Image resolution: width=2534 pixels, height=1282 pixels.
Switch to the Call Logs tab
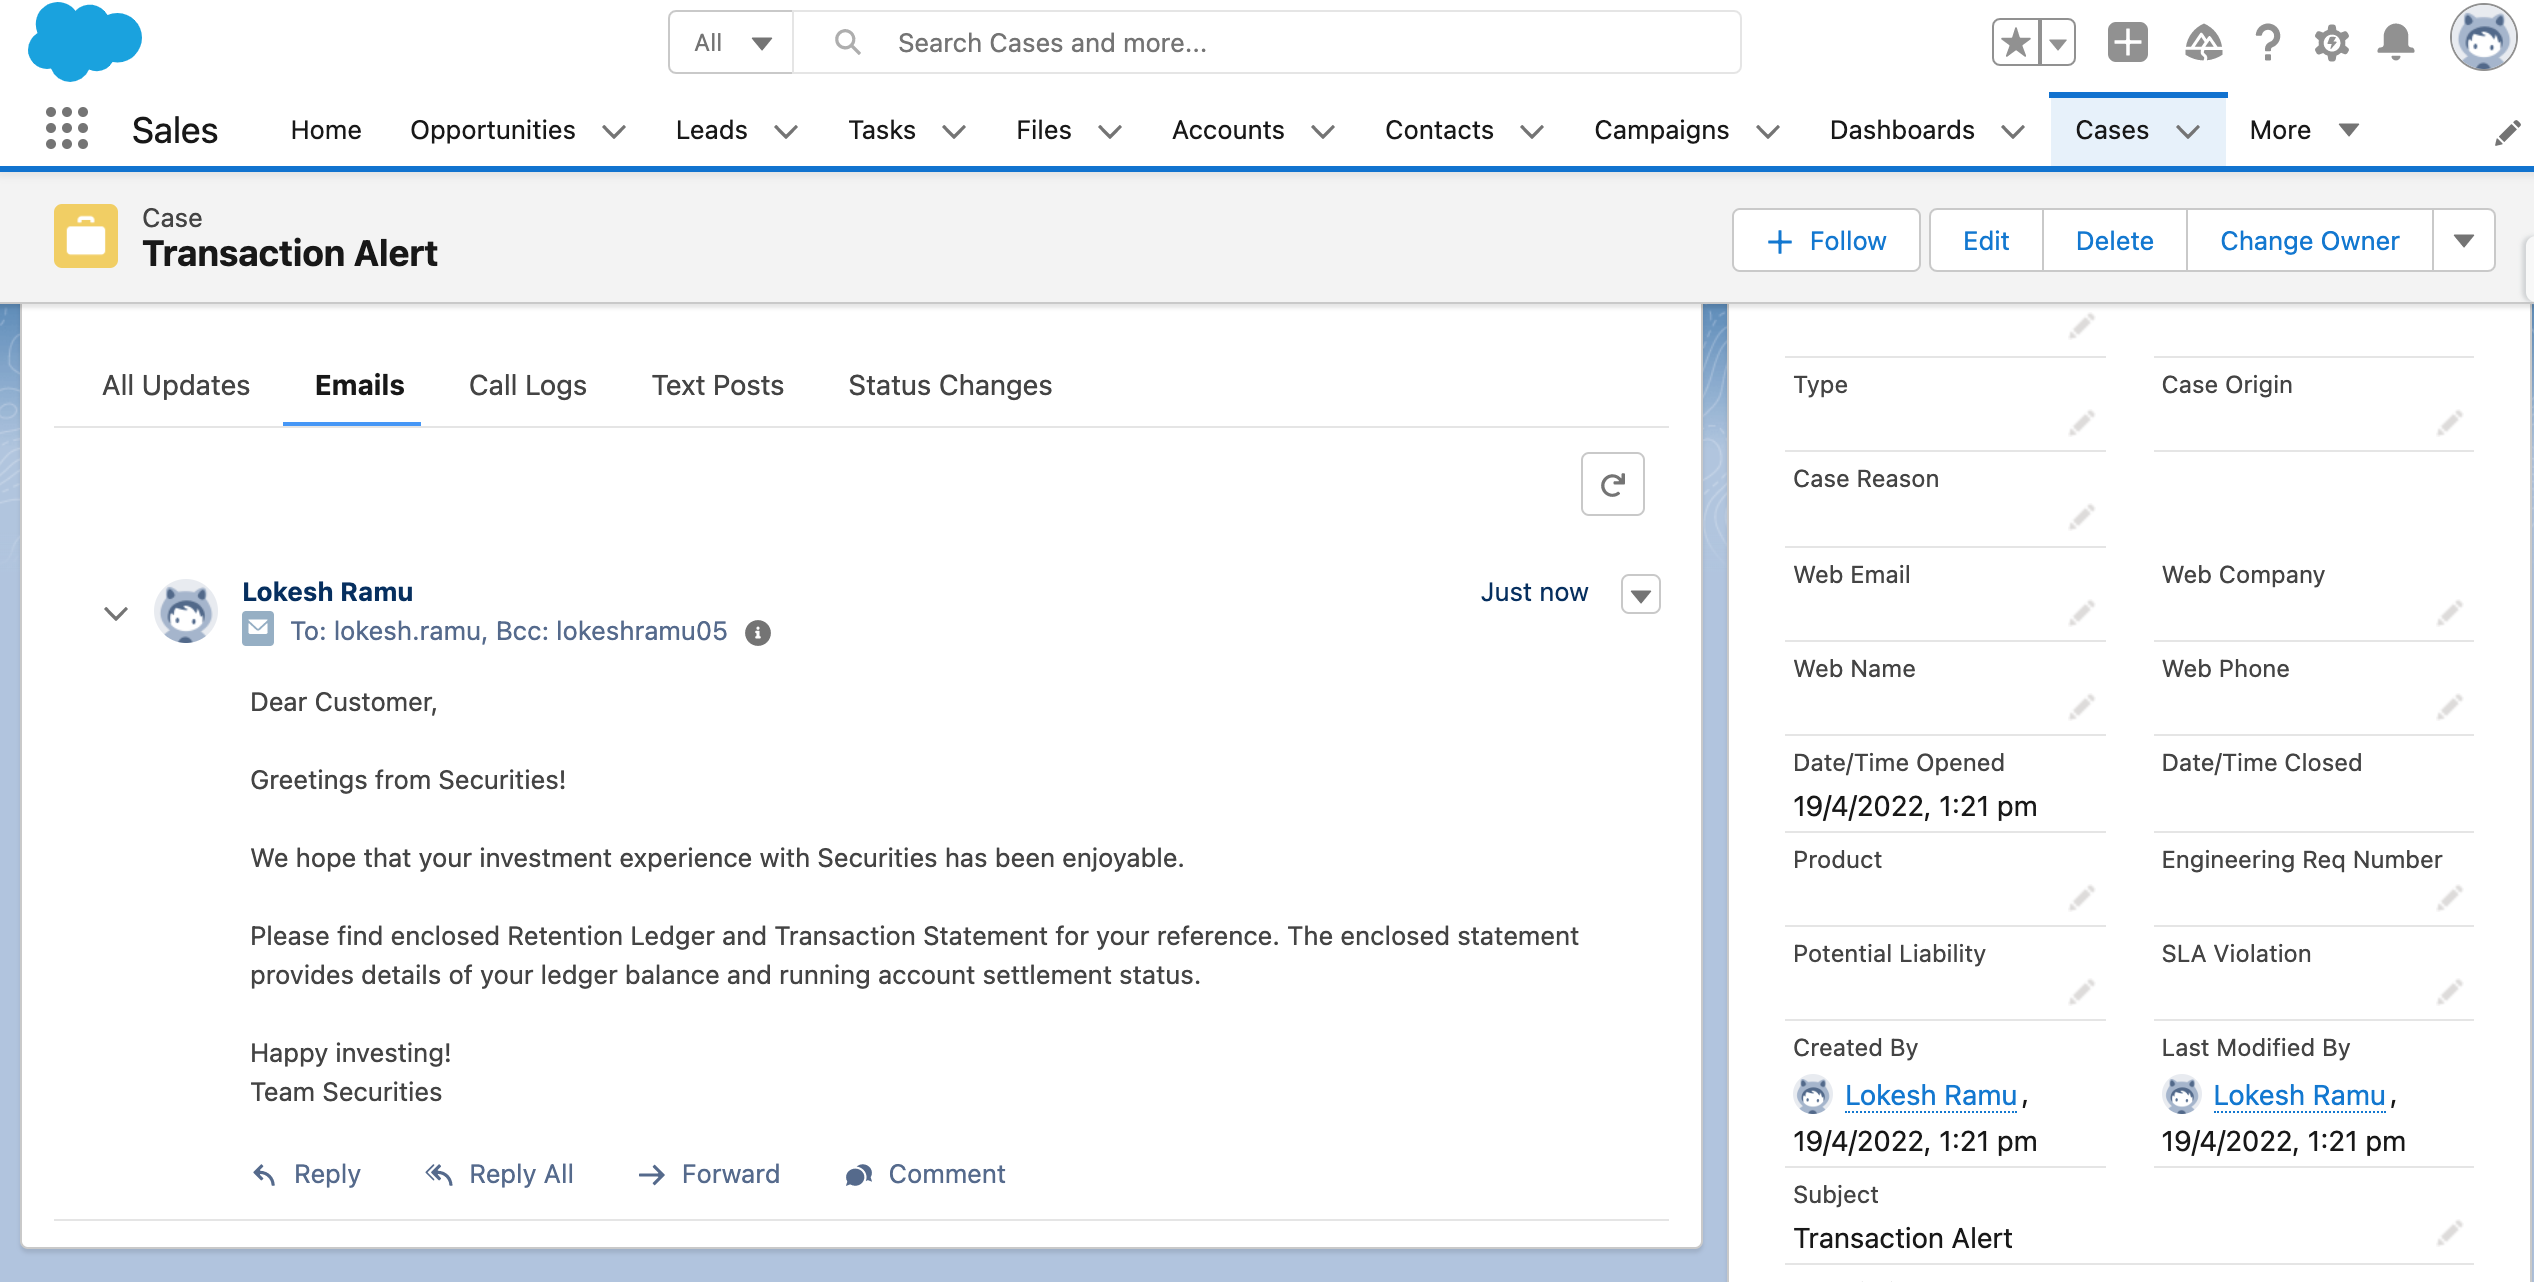point(527,385)
